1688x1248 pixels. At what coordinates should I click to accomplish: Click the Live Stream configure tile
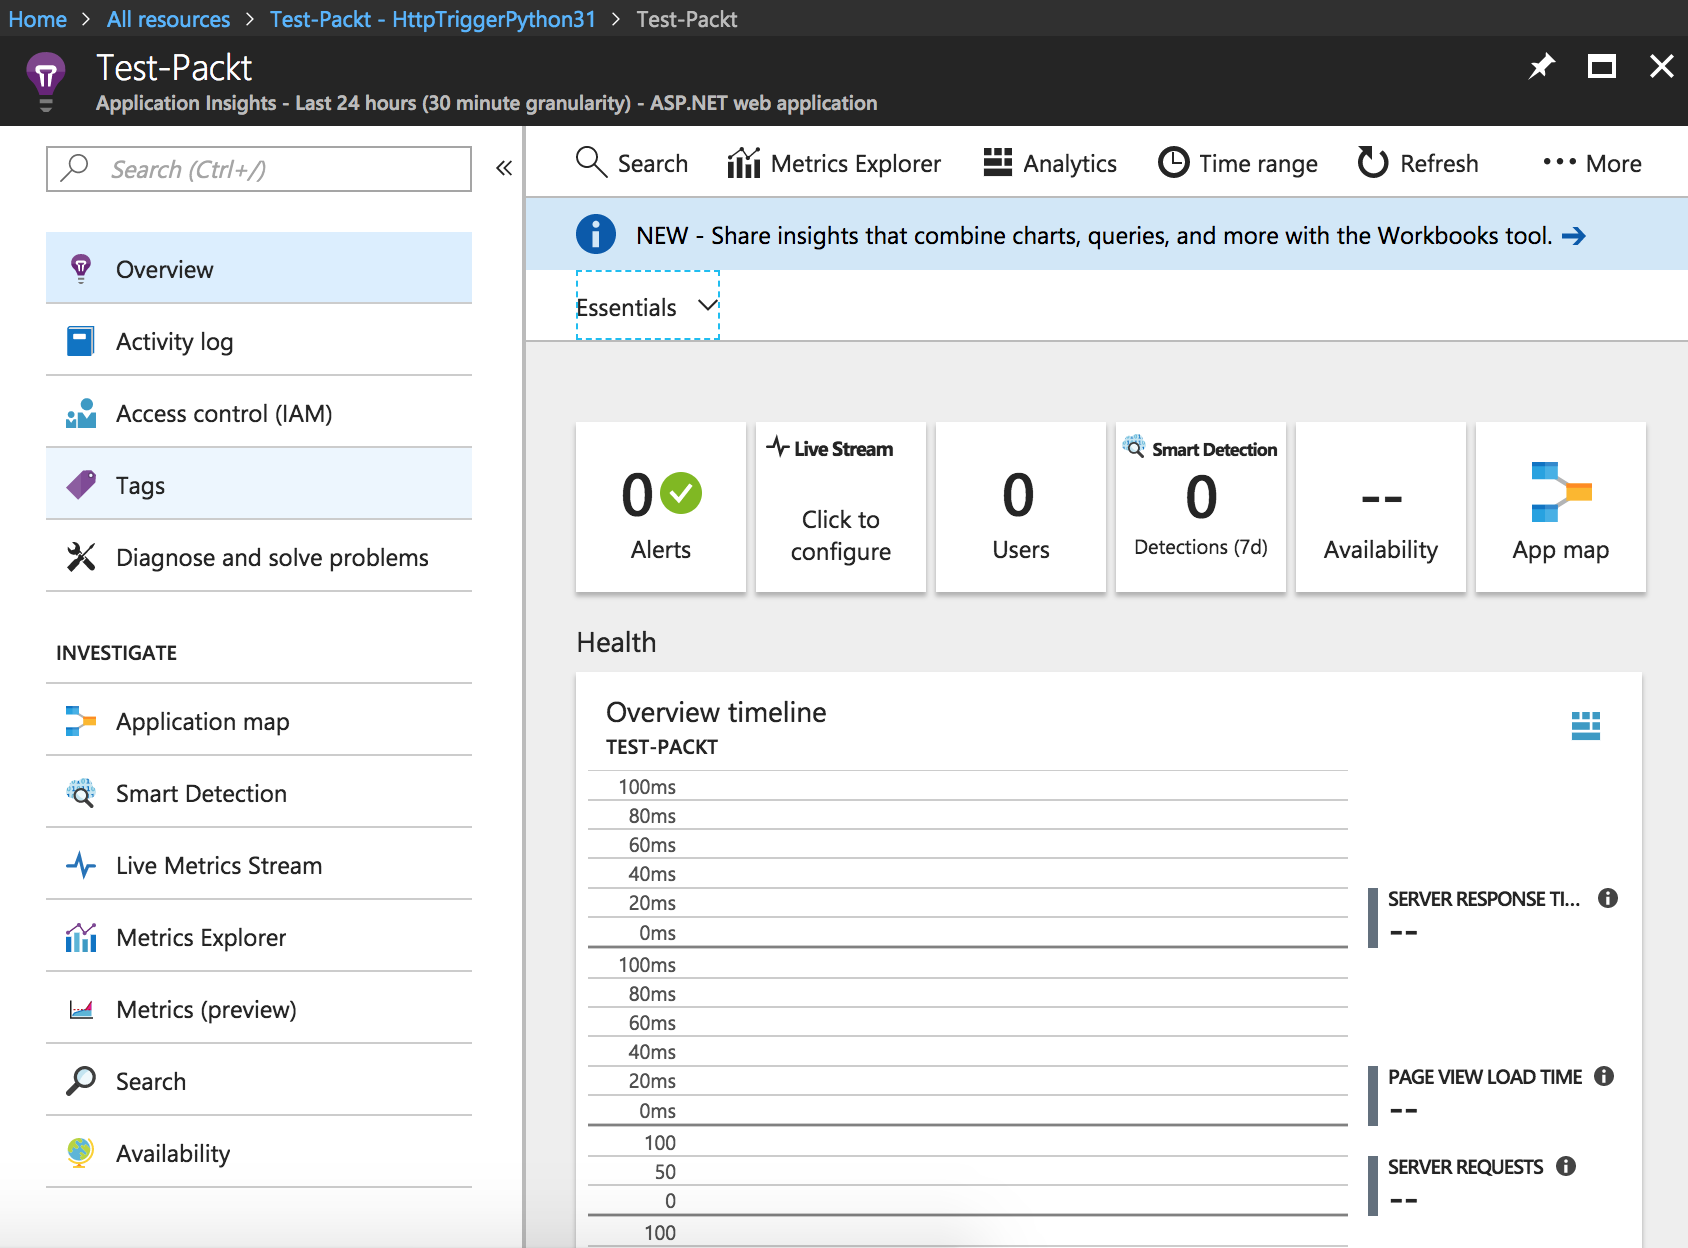(x=841, y=507)
